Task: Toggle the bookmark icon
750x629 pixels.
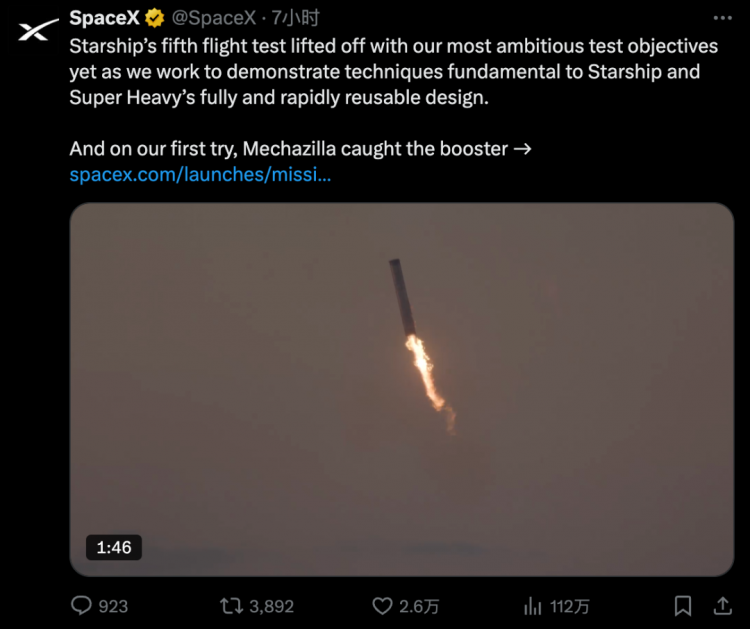Action: pos(683,606)
